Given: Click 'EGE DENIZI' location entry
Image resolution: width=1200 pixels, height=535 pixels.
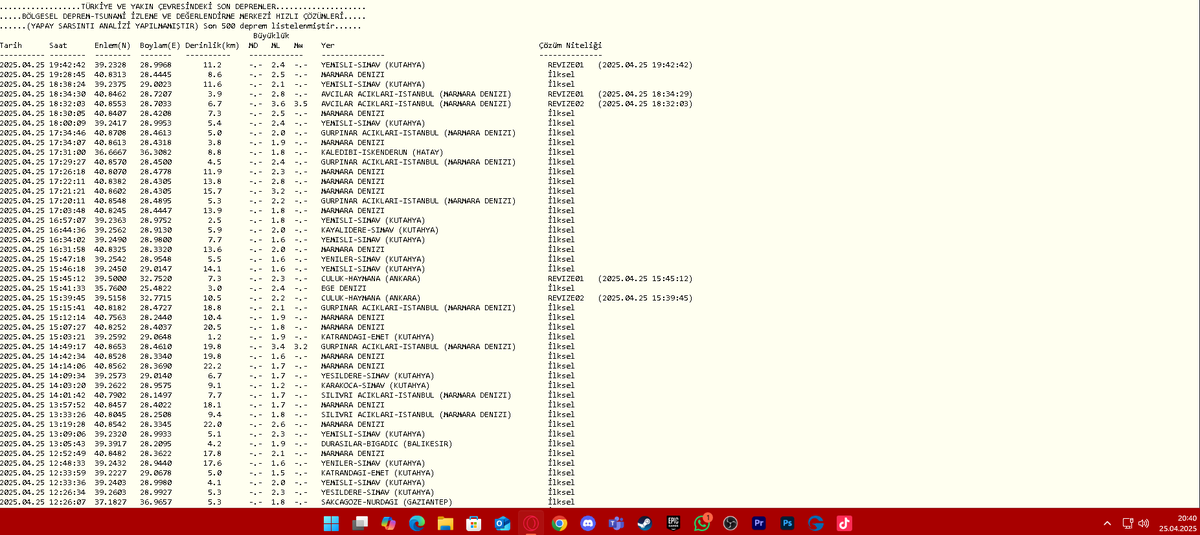Looking at the screenshot, I should pyautogui.click(x=344, y=288).
